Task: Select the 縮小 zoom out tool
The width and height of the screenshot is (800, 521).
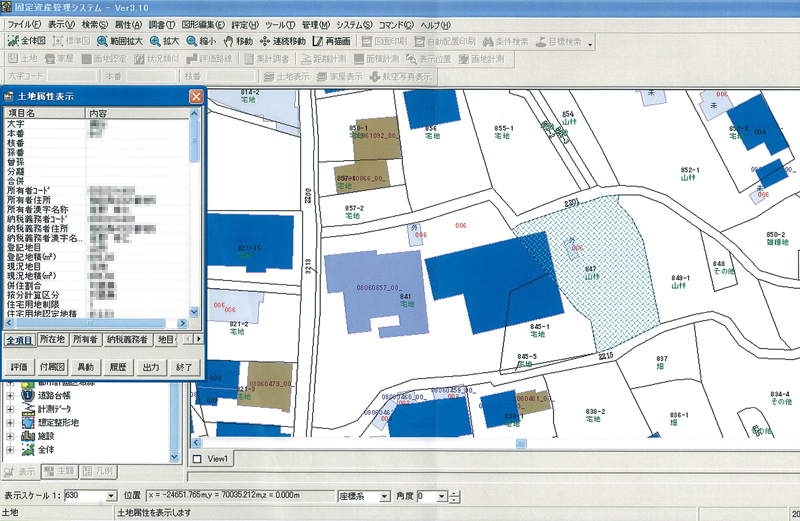Action: pos(202,41)
